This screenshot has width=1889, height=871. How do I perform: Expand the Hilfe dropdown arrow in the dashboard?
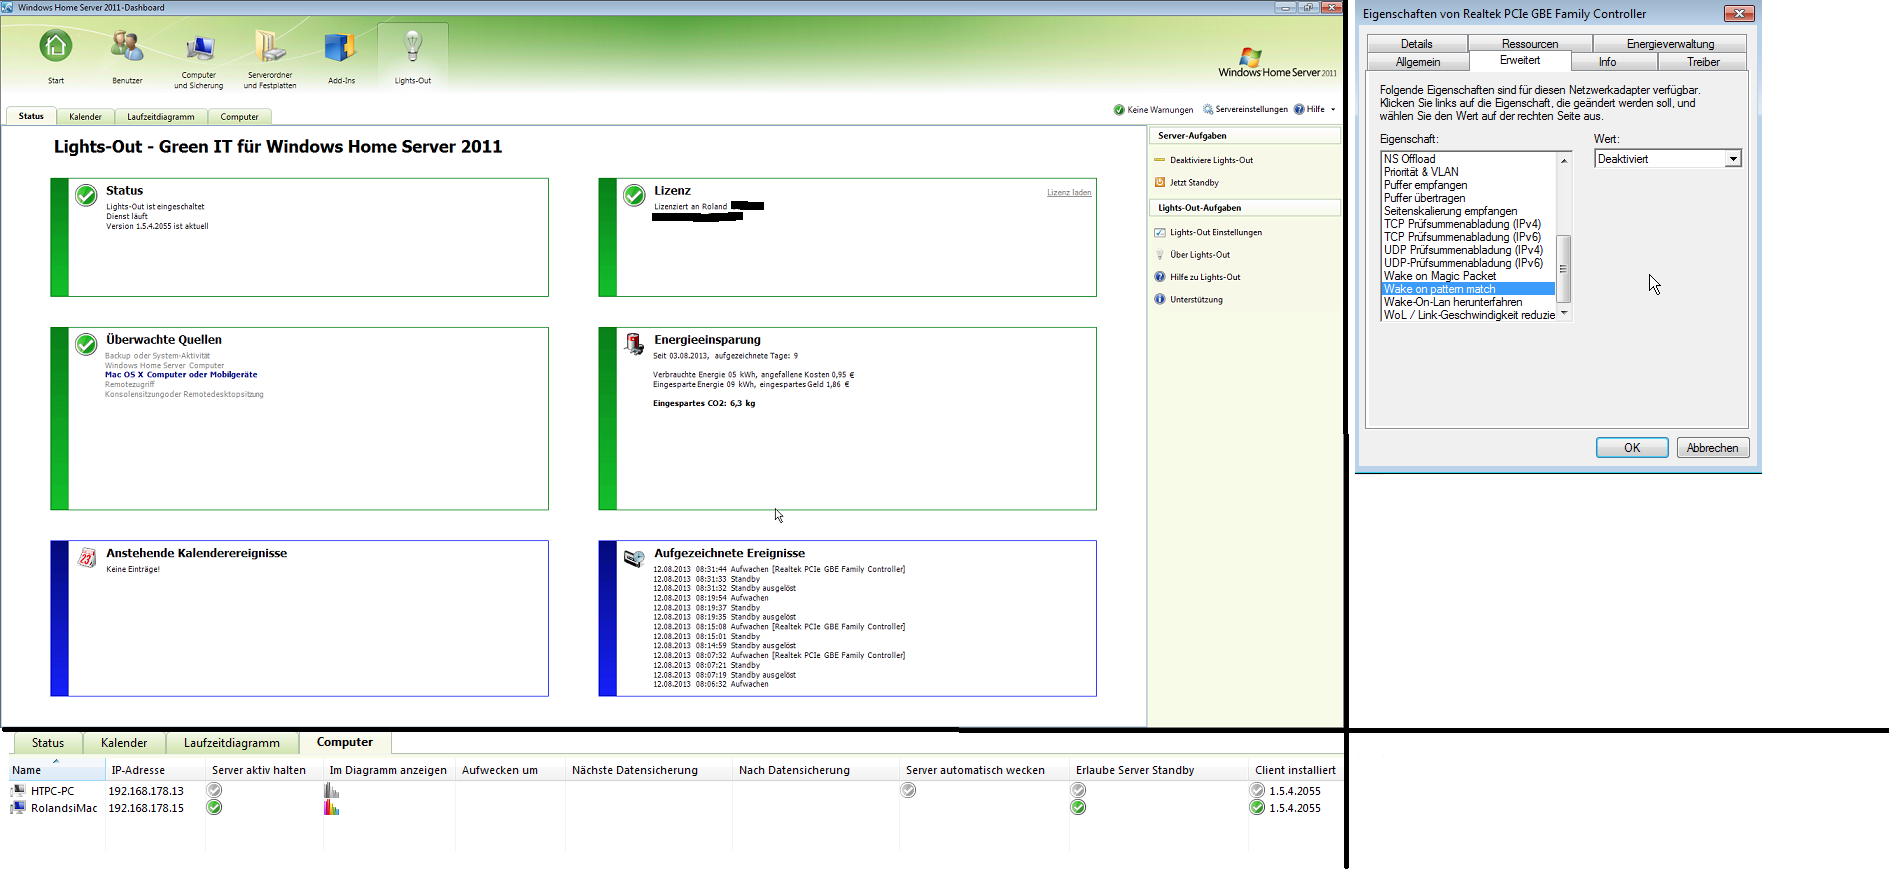tap(1333, 110)
